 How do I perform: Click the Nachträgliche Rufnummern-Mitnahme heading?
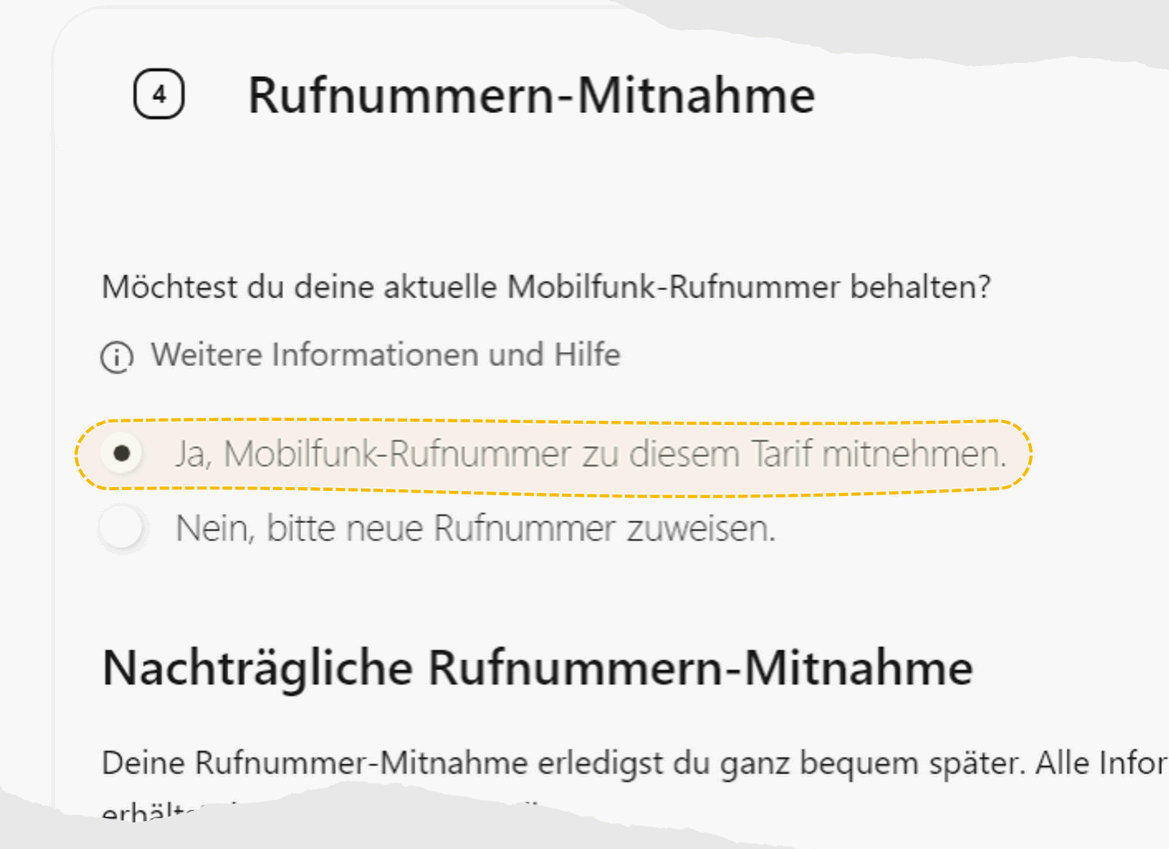coord(538,666)
